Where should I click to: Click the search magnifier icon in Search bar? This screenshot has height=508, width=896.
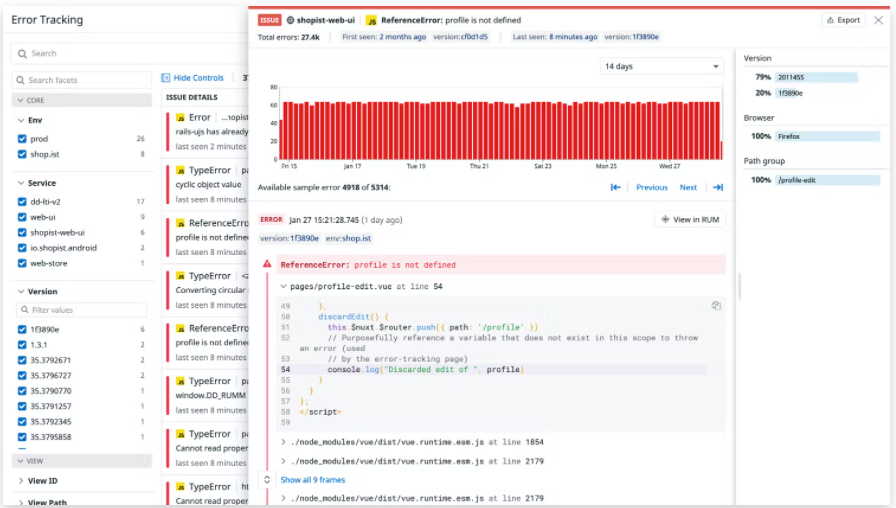pos(22,54)
